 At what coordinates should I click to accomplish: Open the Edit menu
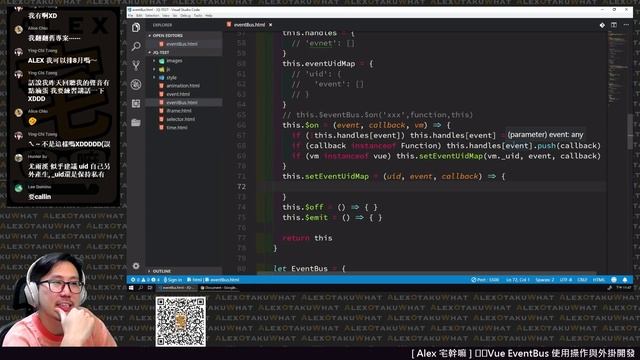pos(139,16)
